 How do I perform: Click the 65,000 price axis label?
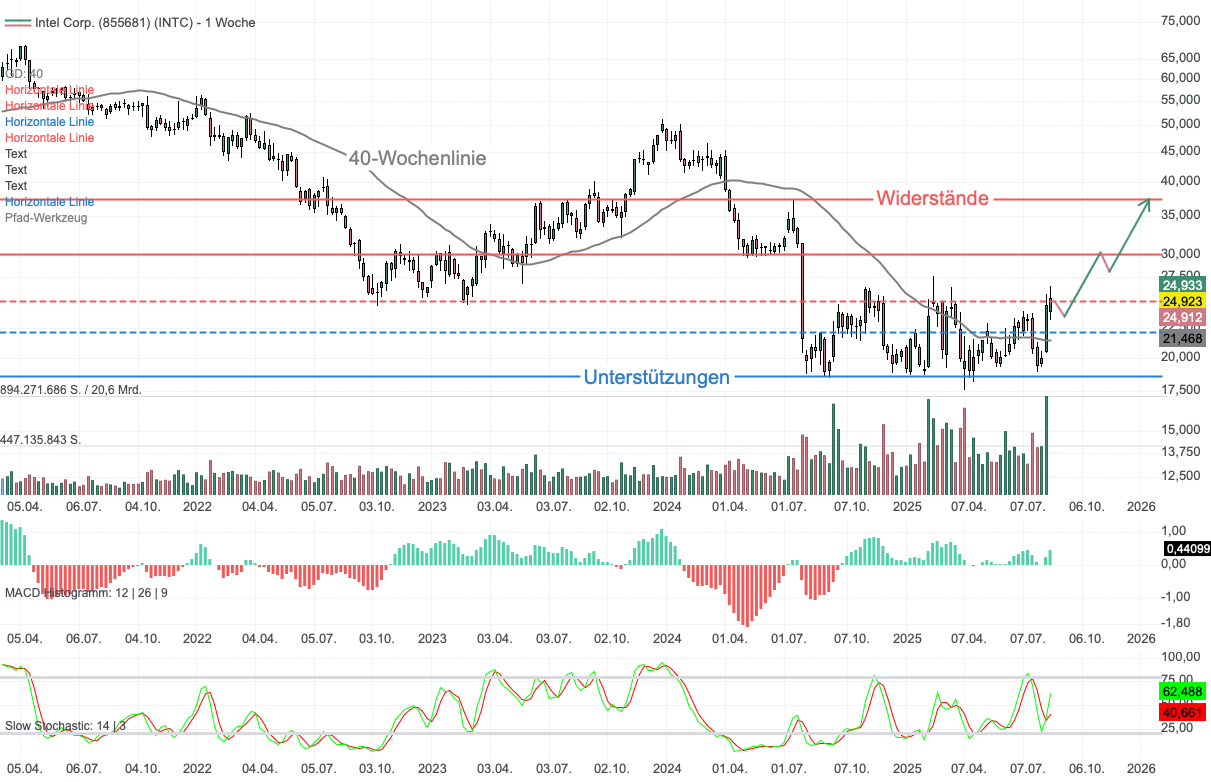click(1180, 57)
